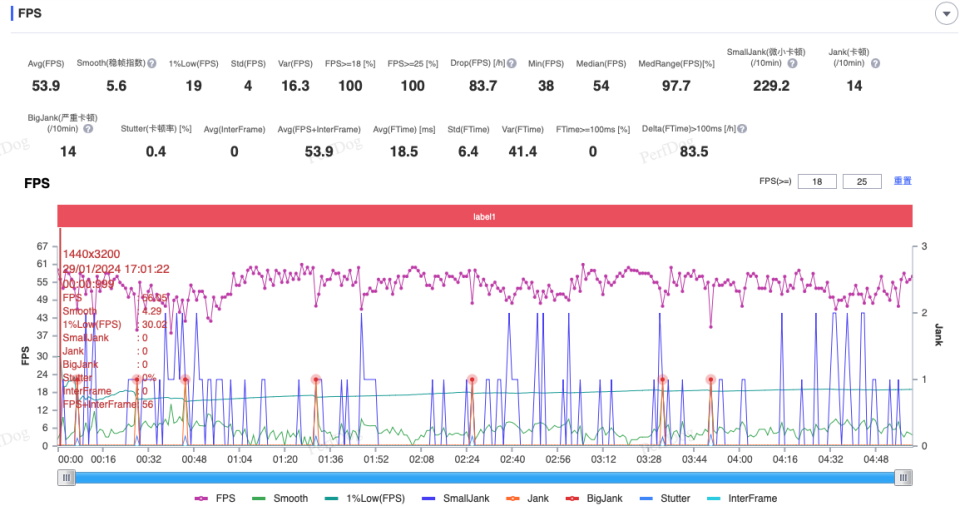This screenshot has width=960, height=506.
Task: Open the help icon beside Drop(FPS) [/h]
Action: [x=512, y=63]
